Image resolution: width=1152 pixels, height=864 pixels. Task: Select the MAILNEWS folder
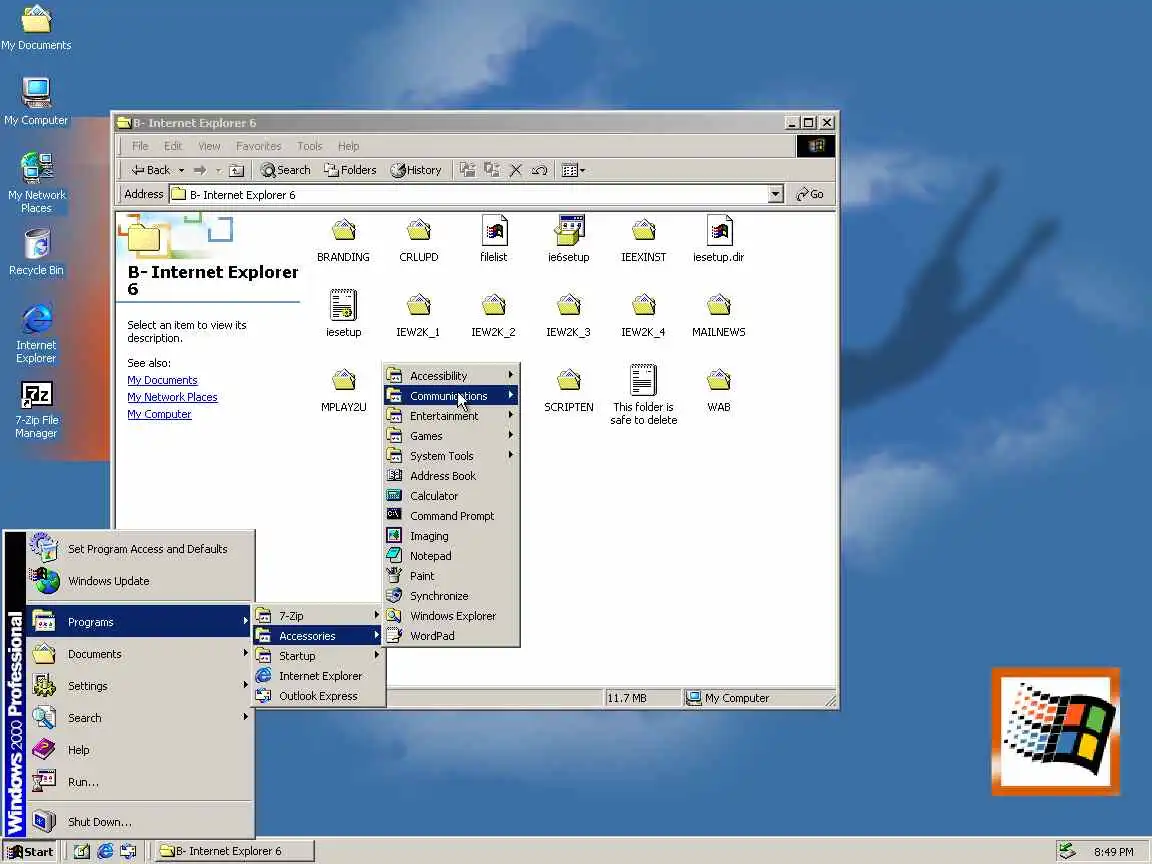(x=719, y=306)
